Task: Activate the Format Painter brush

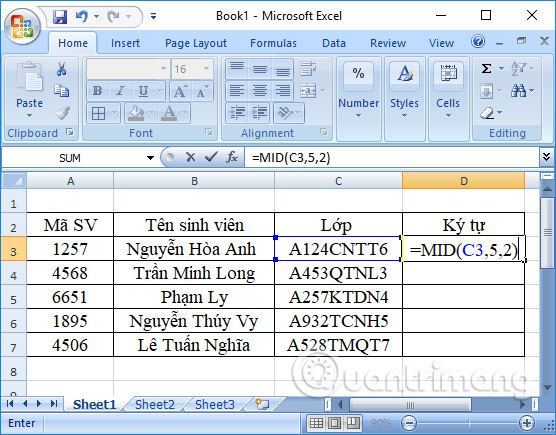Action: tap(62, 113)
